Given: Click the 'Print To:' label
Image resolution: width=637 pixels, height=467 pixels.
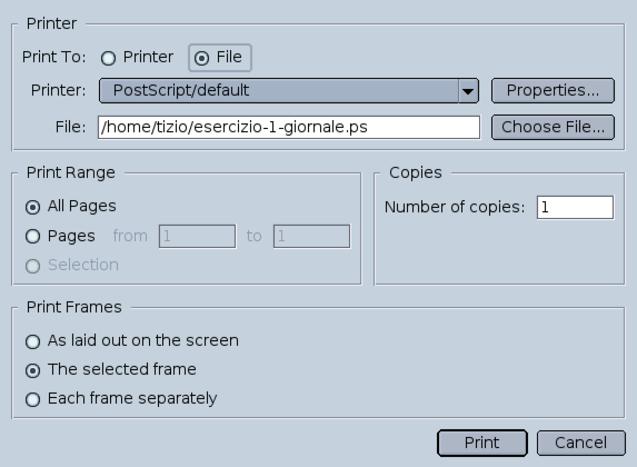Looking at the screenshot, I should pos(54,58).
